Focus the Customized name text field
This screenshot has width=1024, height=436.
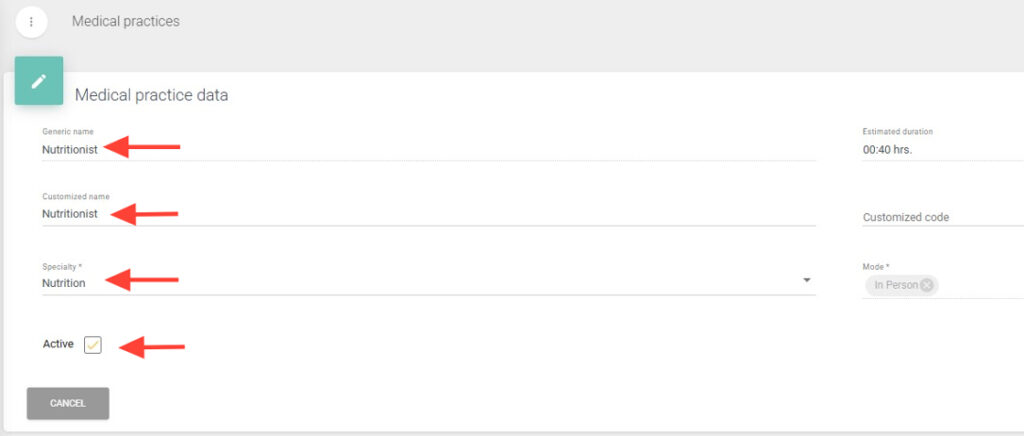400,214
